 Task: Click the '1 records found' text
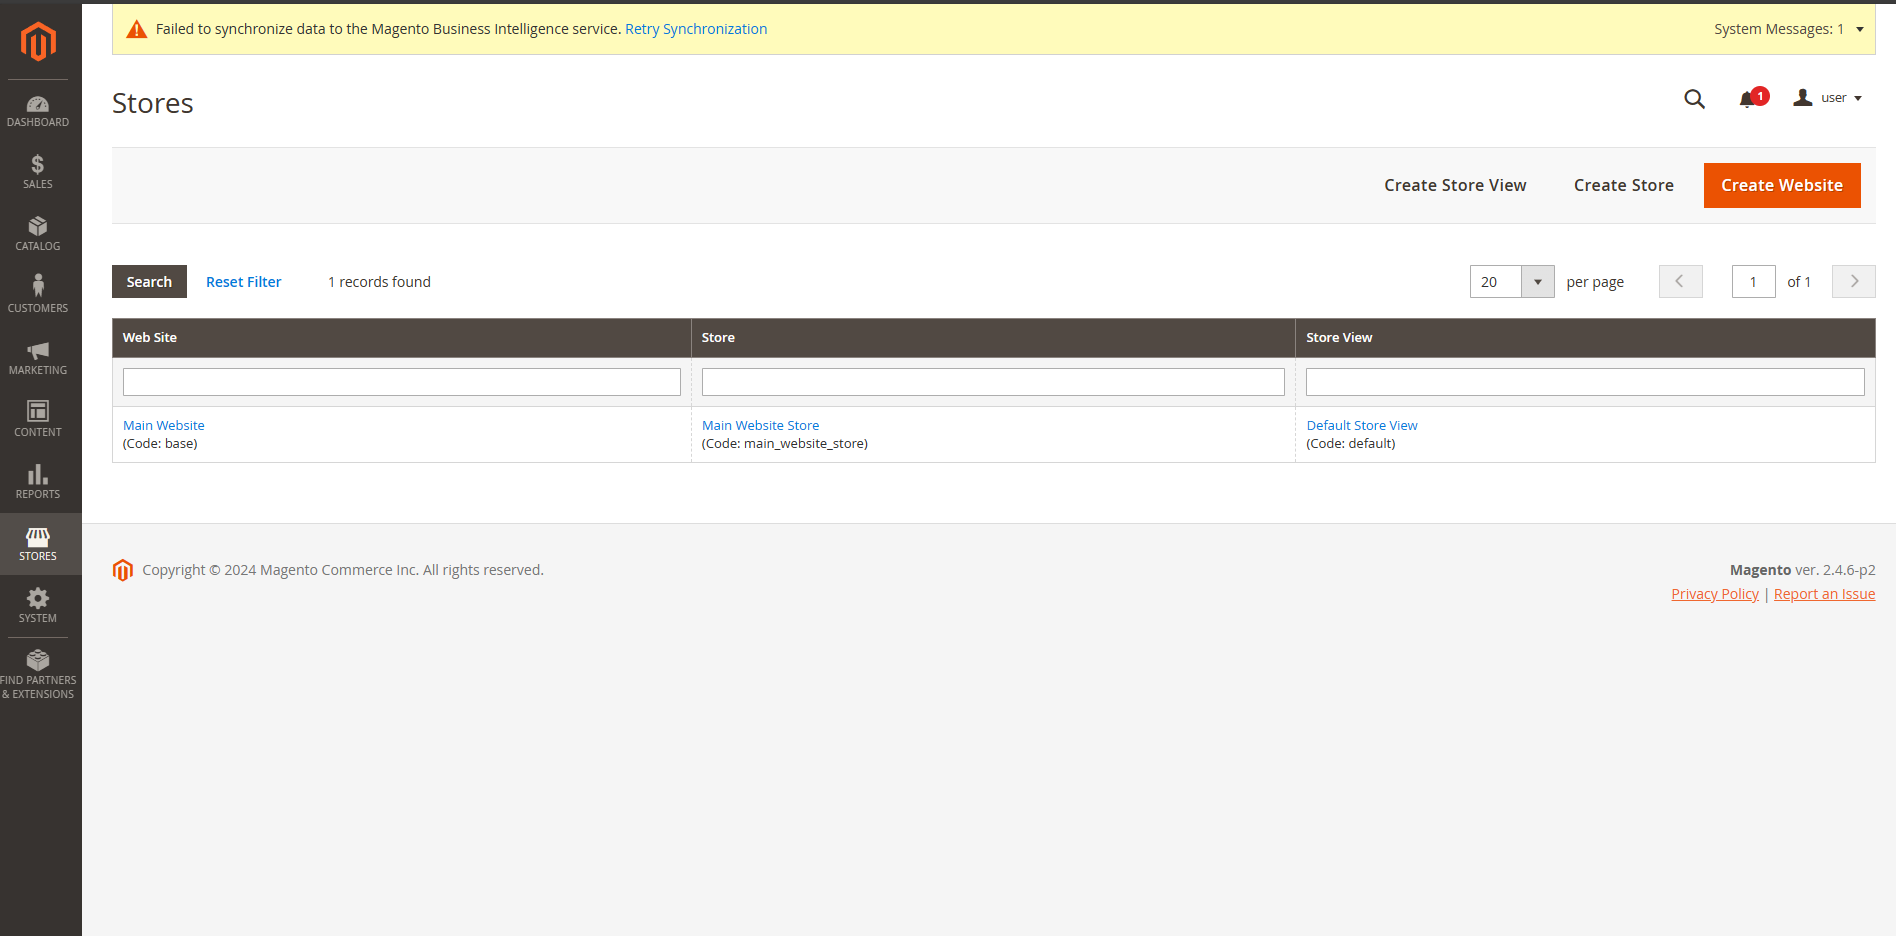(x=380, y=282)
